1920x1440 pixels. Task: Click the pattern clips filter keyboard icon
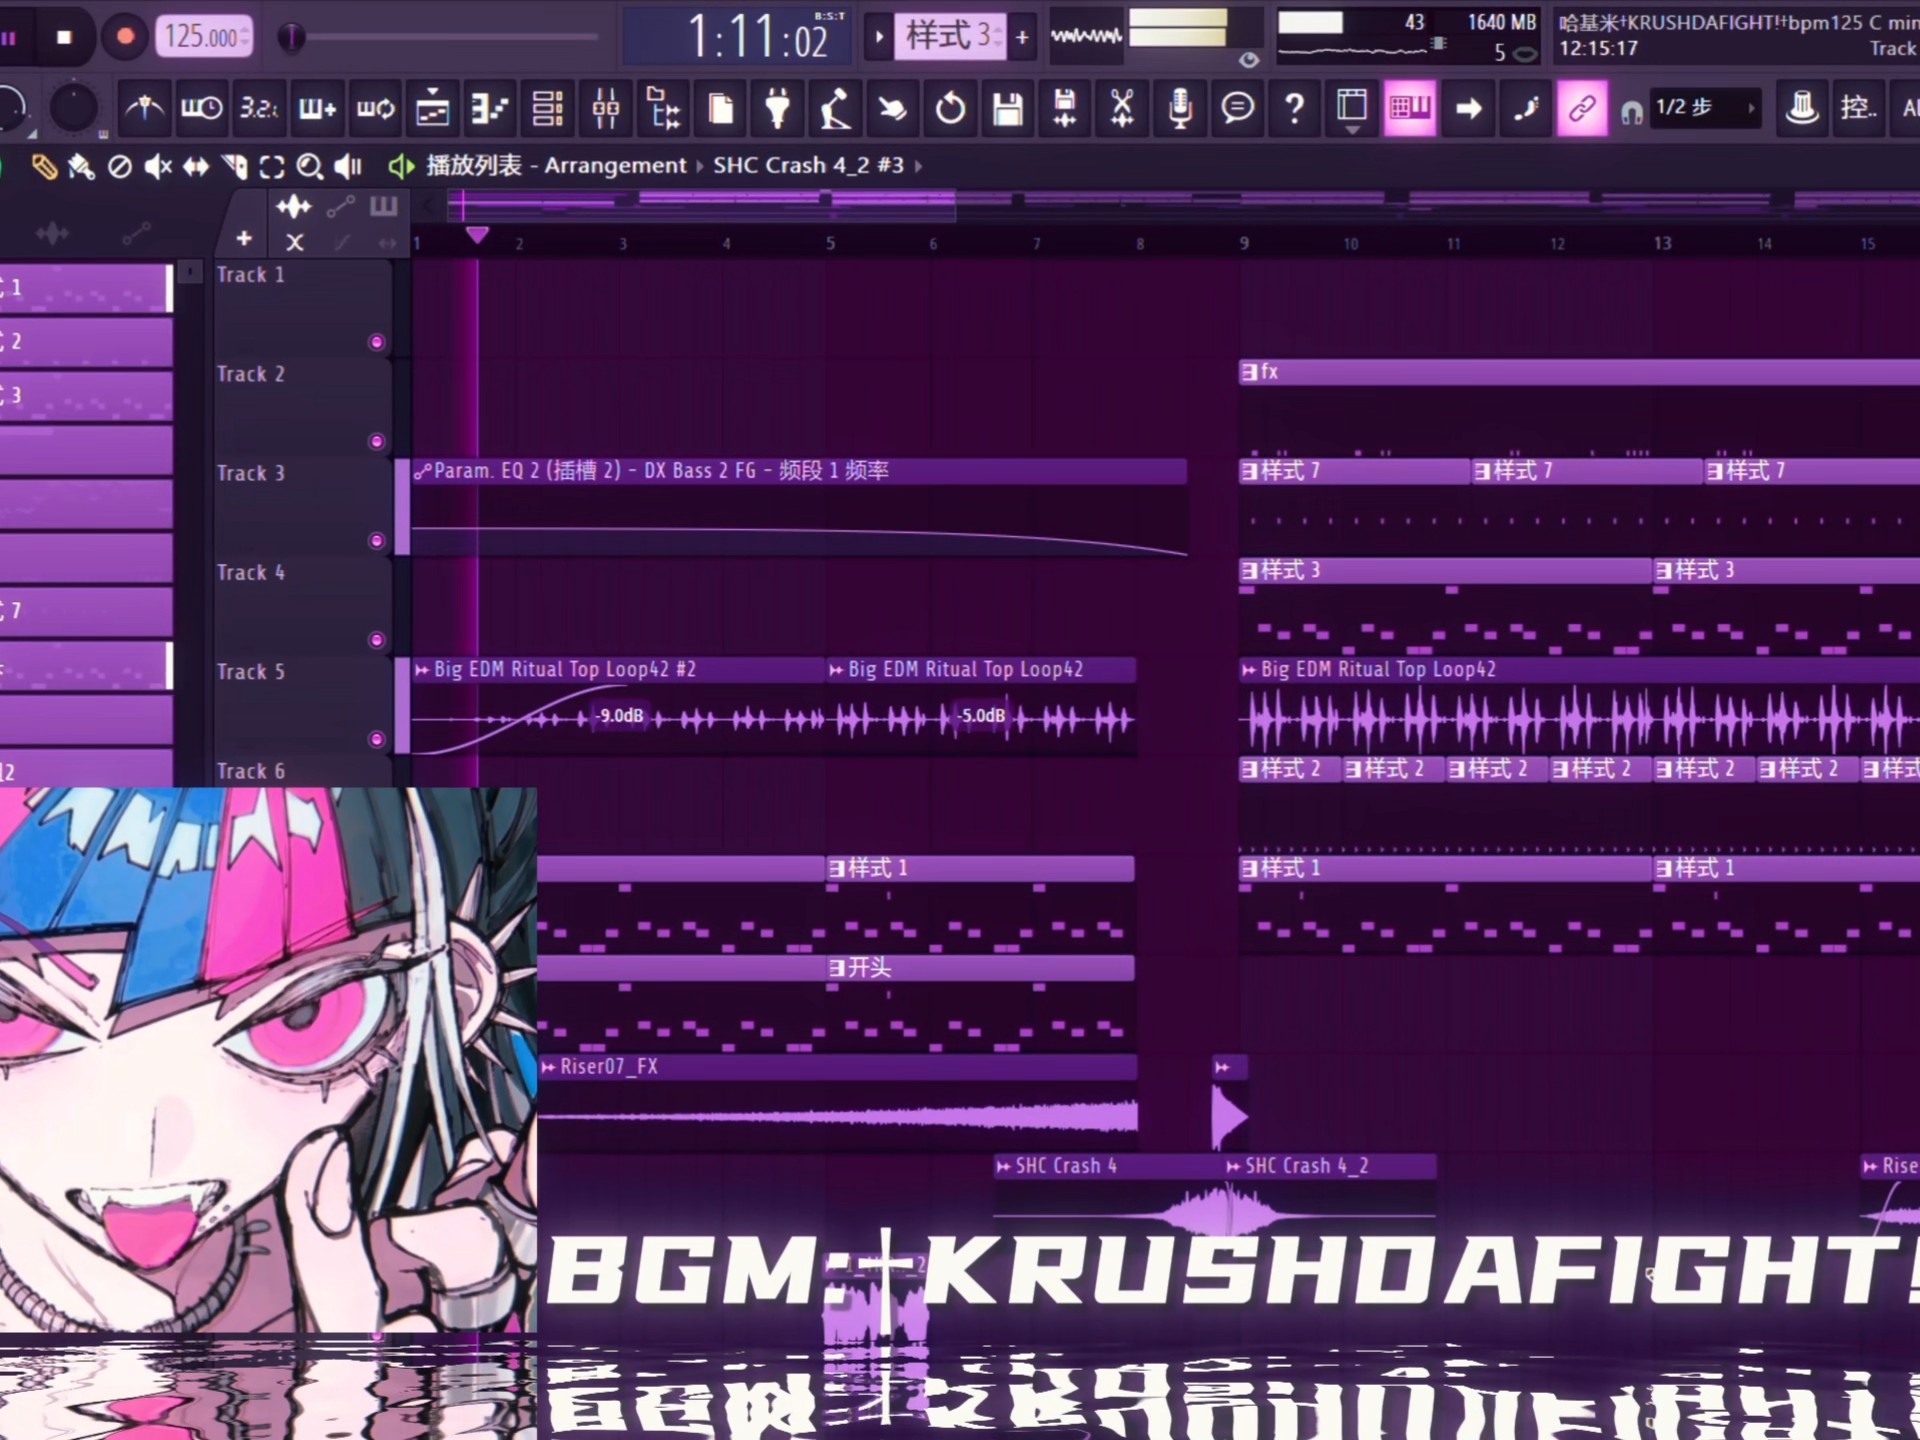[384, 207]
